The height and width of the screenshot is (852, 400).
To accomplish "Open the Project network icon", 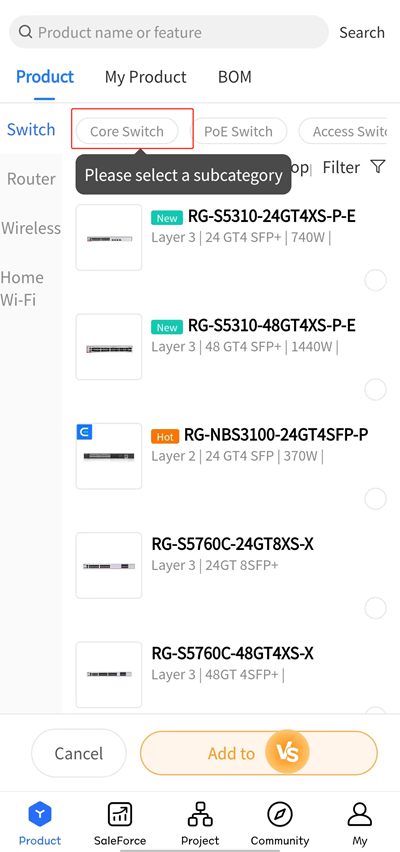I will pyautogui.click(x=200, y=815).
